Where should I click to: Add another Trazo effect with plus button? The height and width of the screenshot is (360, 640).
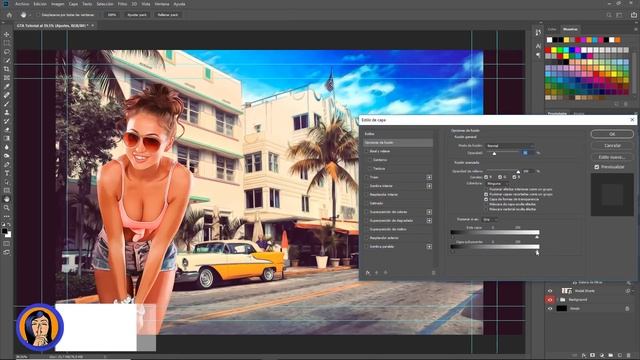click(x=429, y=177)
